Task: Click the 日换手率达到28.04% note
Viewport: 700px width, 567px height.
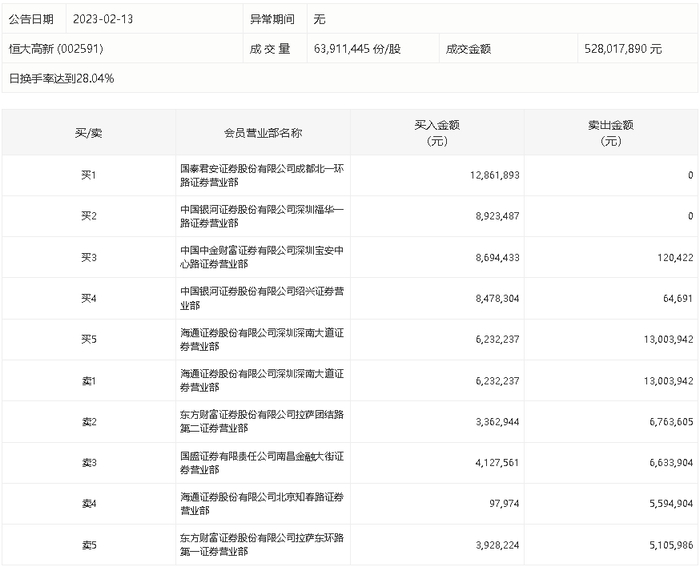Action: pyautogui.click(x=62, y=79)
